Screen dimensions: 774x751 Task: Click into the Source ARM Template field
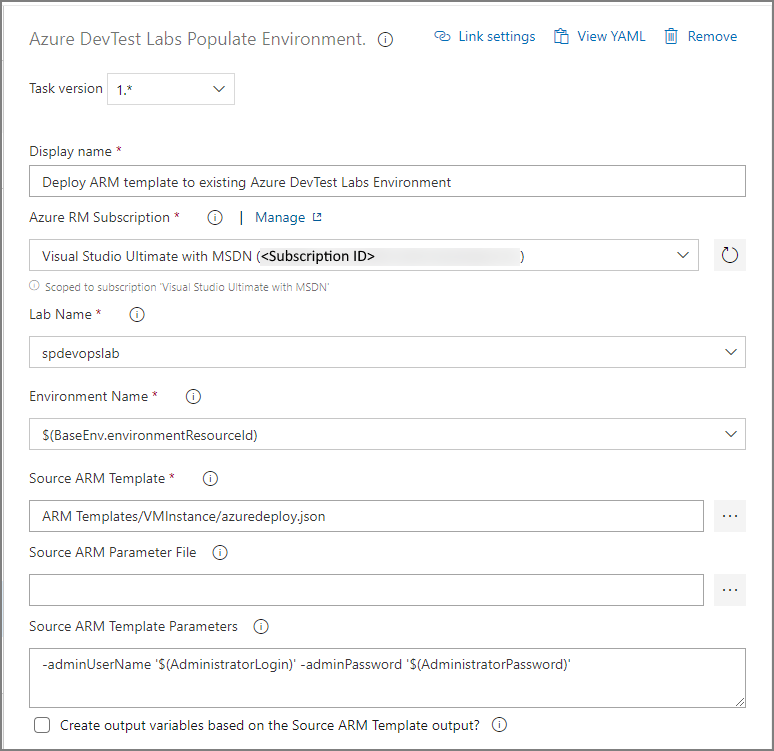pyautogui.click(x=366, y=516)
